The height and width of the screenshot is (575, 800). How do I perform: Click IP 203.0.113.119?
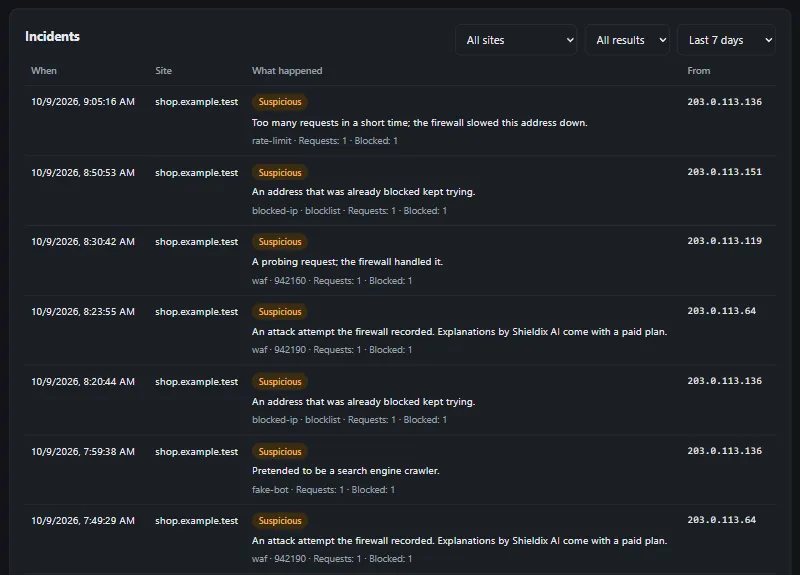(724, 241)
